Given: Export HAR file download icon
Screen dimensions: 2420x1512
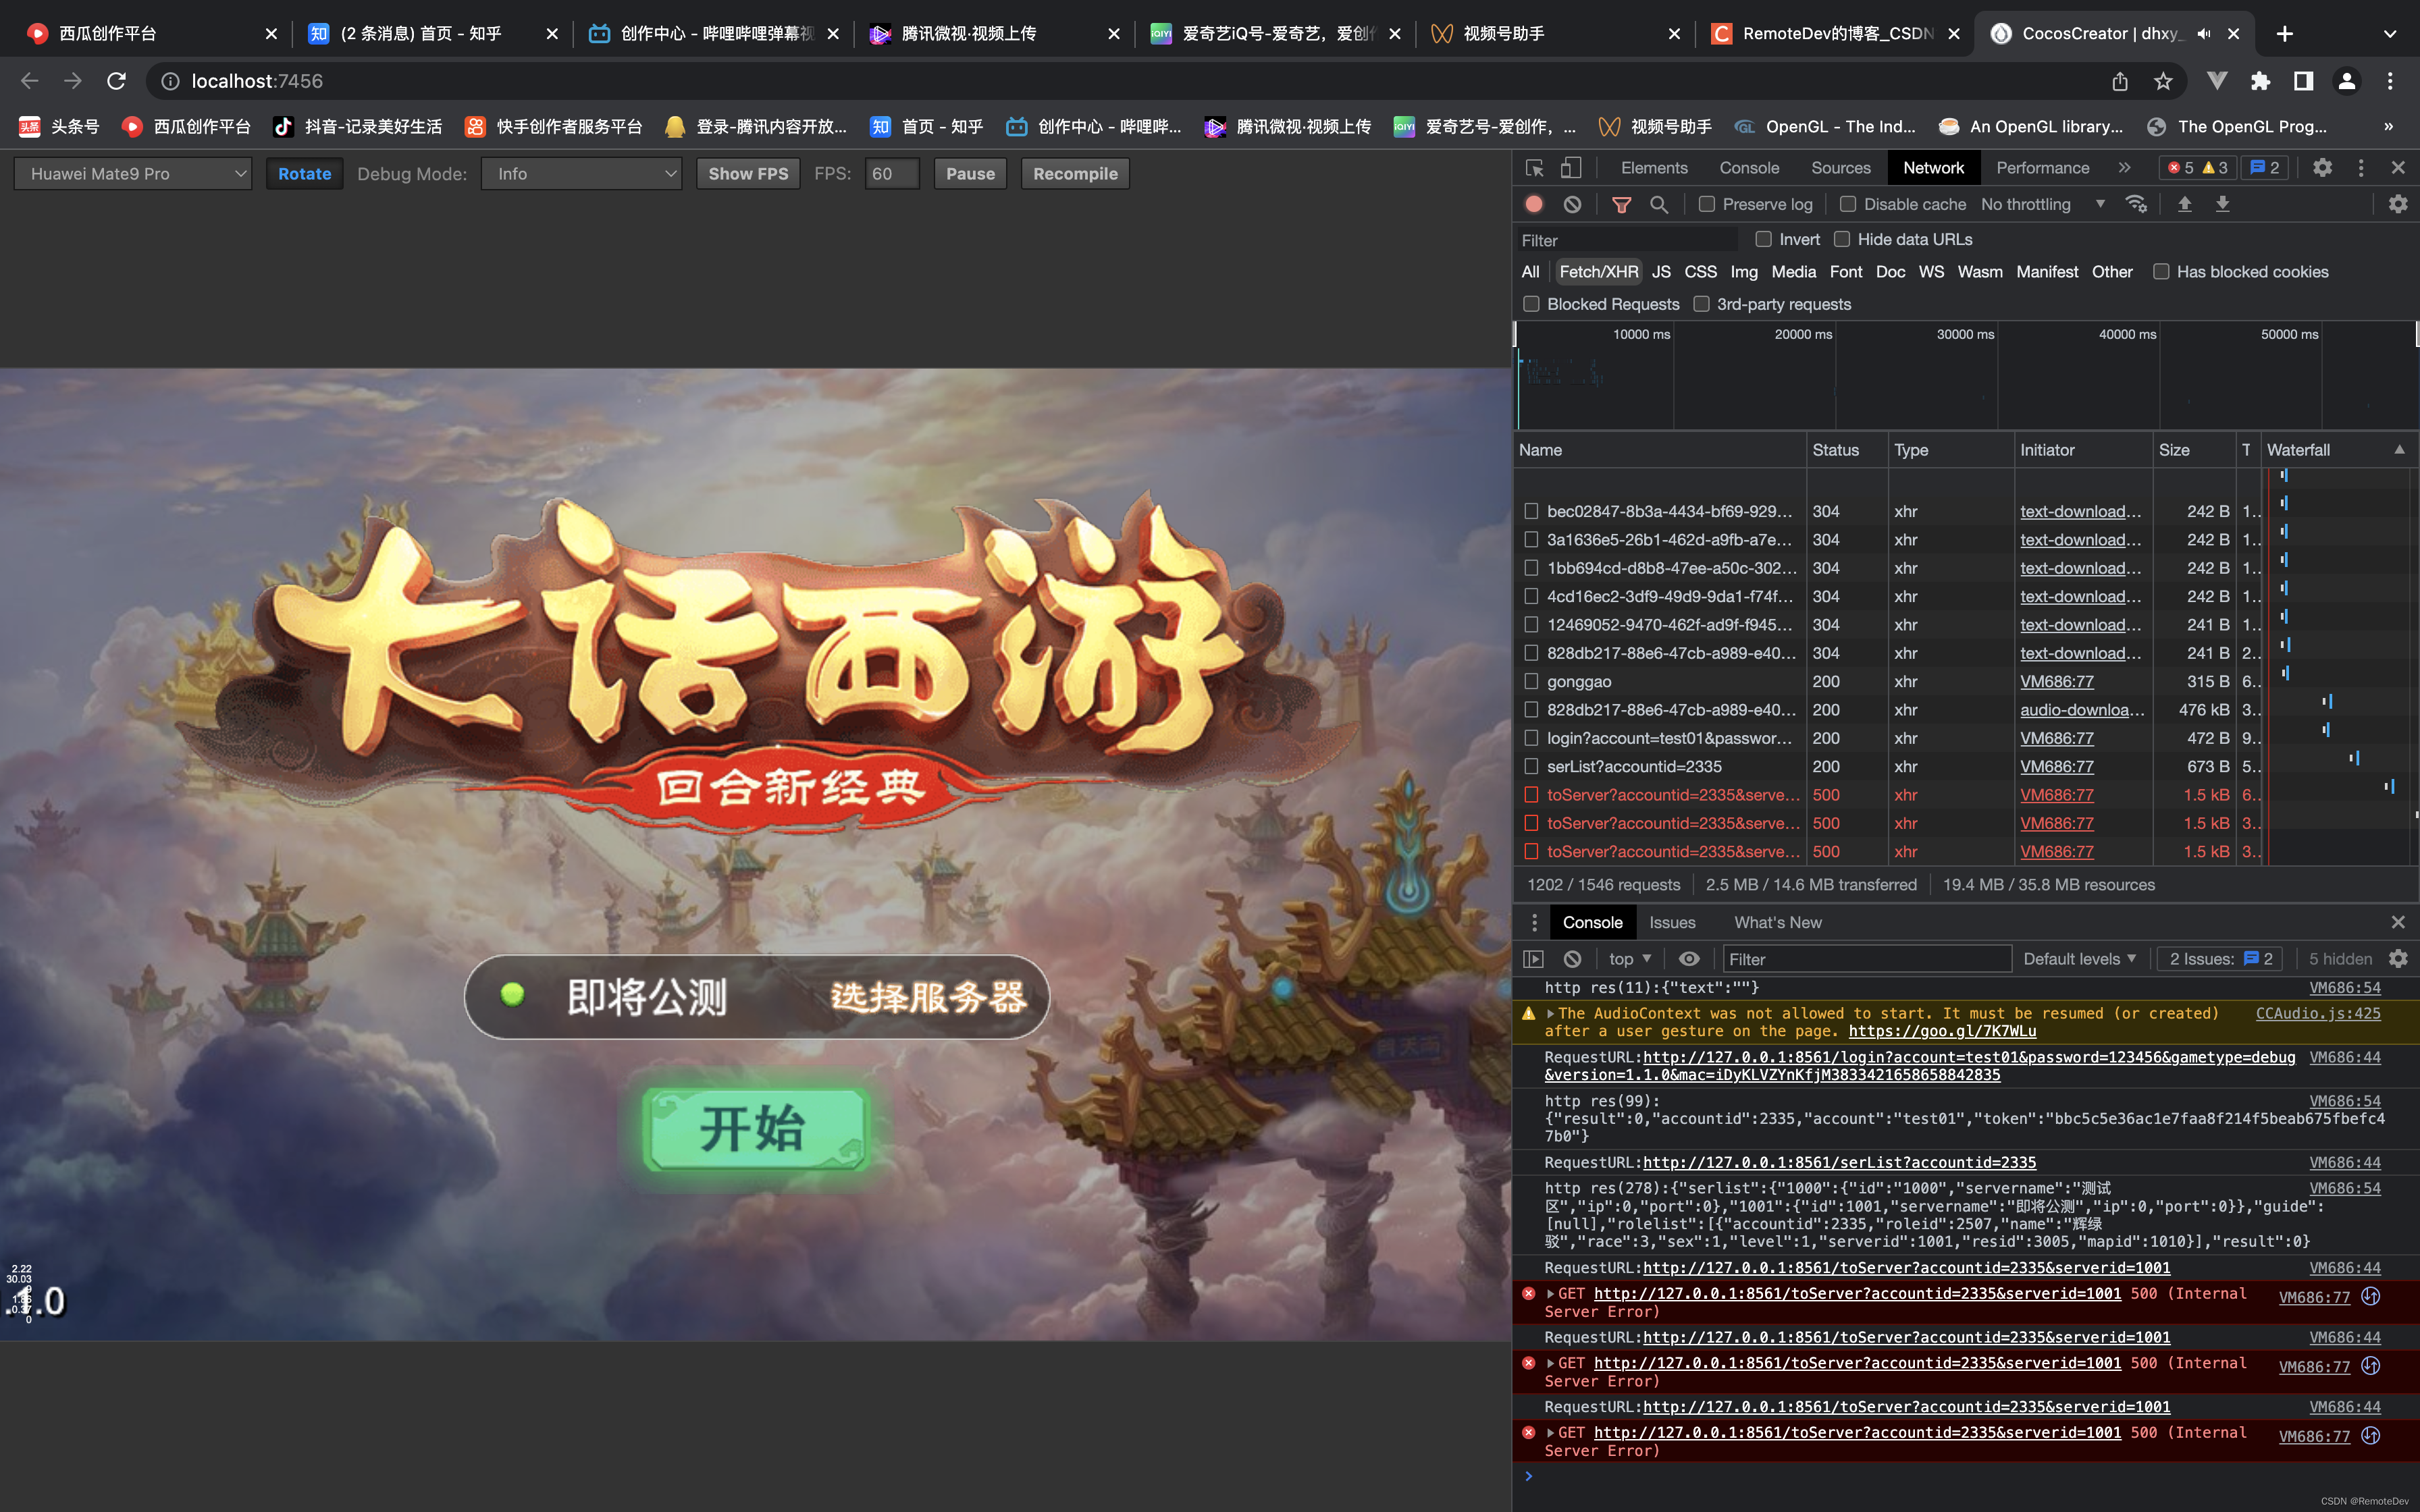Looking at the screenshot, I should coord(2222,204).
